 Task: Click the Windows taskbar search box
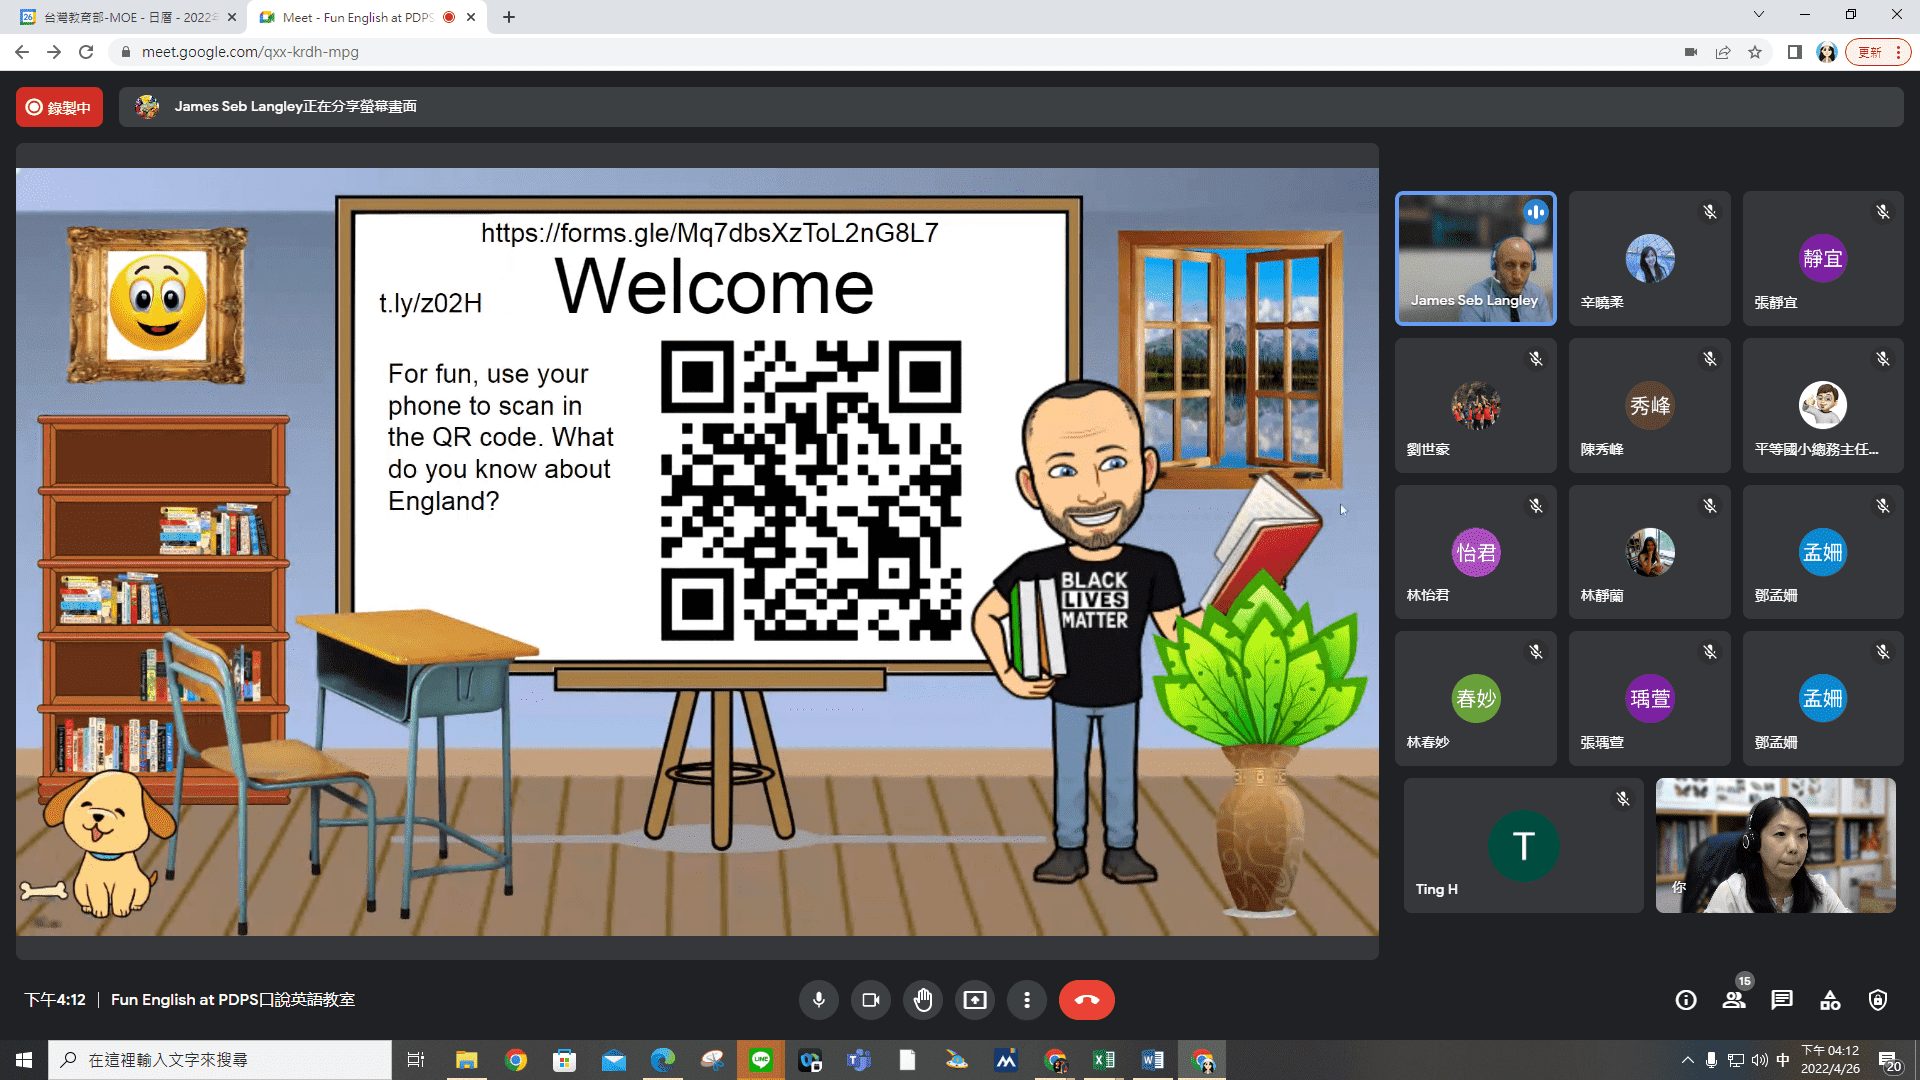click(x=220, y=1060)
